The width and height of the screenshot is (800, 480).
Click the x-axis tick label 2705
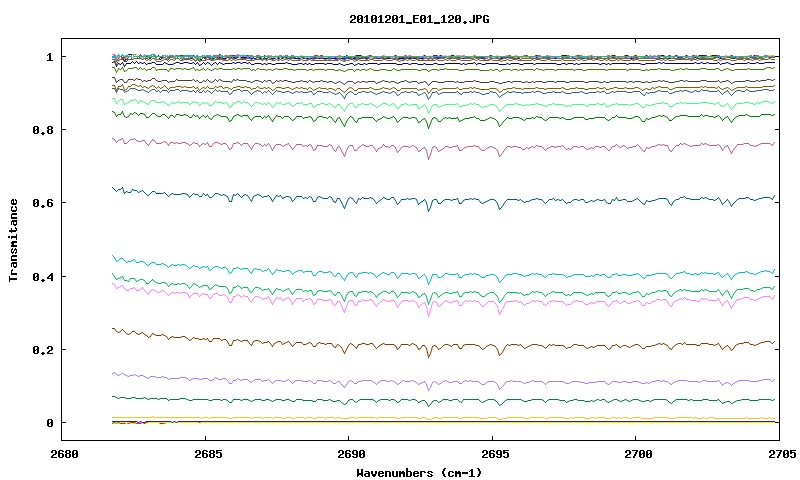pos(782,454)
